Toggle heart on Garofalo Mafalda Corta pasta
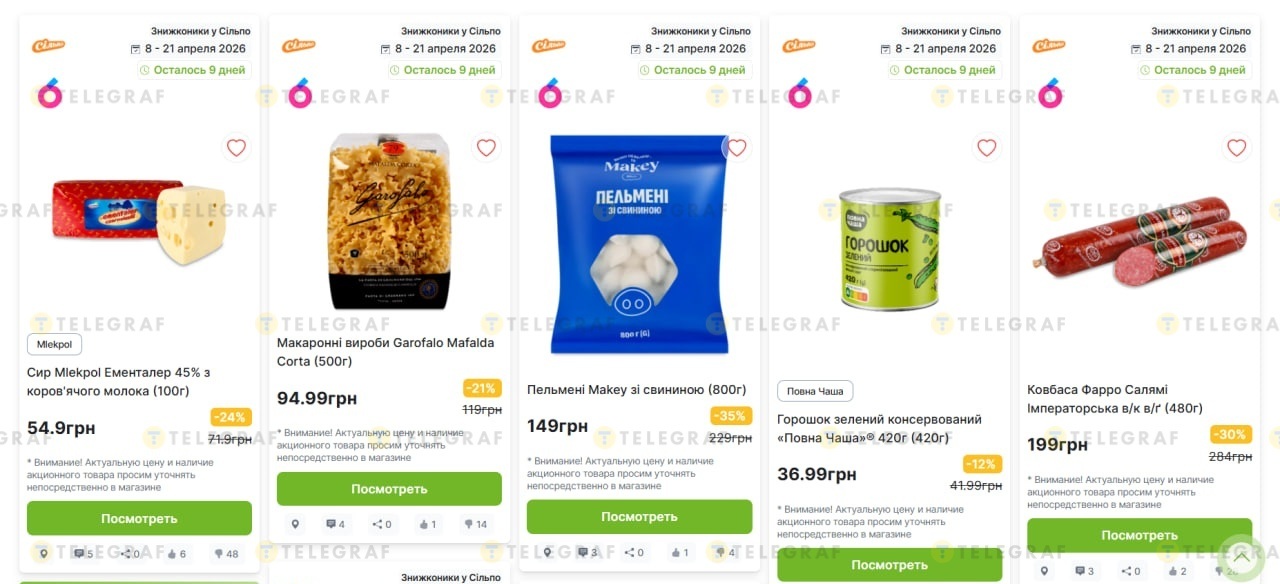Screen dimensions: 1280x584 pyautogui.click(x=486, y=148)
